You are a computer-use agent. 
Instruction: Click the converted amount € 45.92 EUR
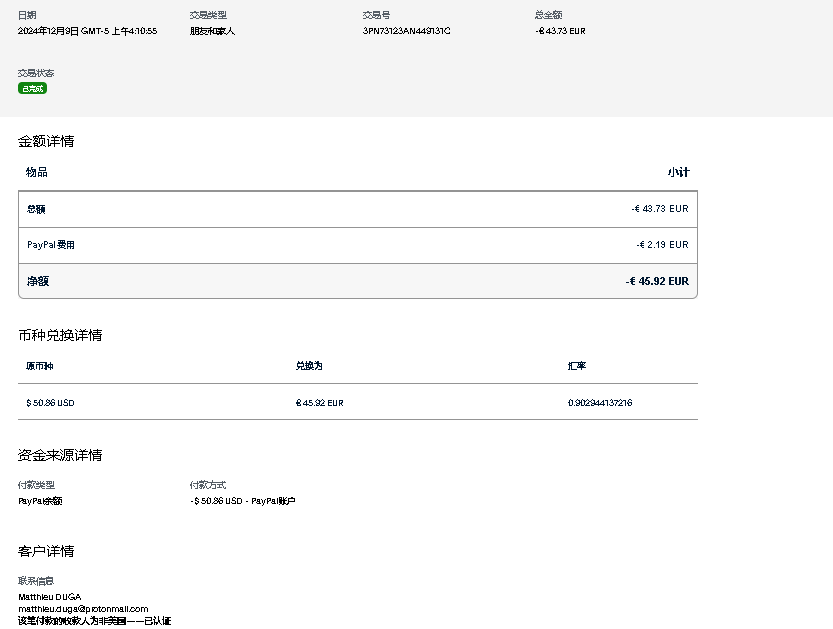click(319, 403)
